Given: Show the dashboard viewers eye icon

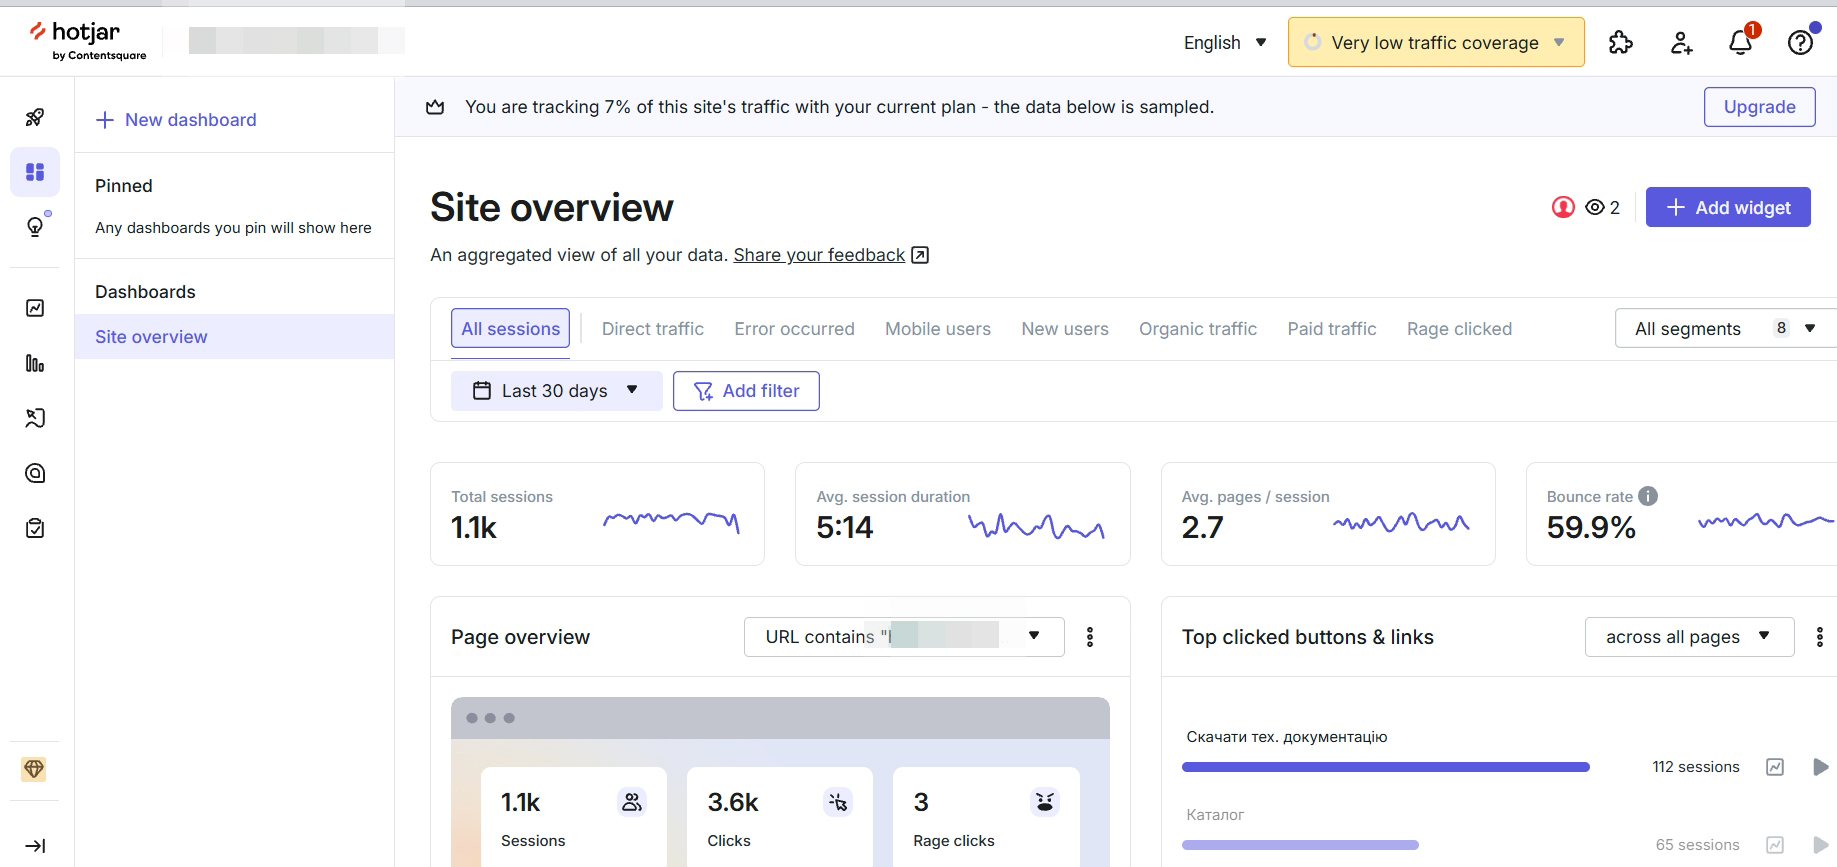Looking at the screenshot, I should [x=1595, y=207].
